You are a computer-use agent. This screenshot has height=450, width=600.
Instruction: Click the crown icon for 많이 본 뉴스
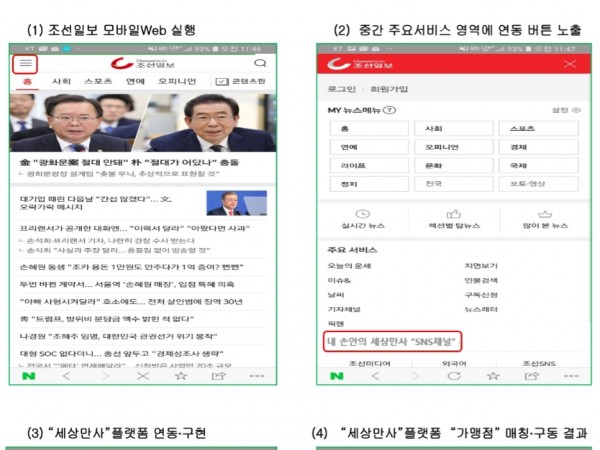pos(544,214)
